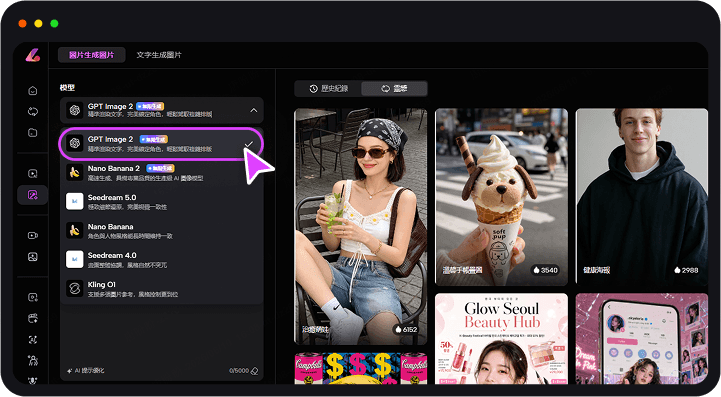721x397 pixels.
Task: Switch to the text-to-image tab
Action: coord(159,55)
